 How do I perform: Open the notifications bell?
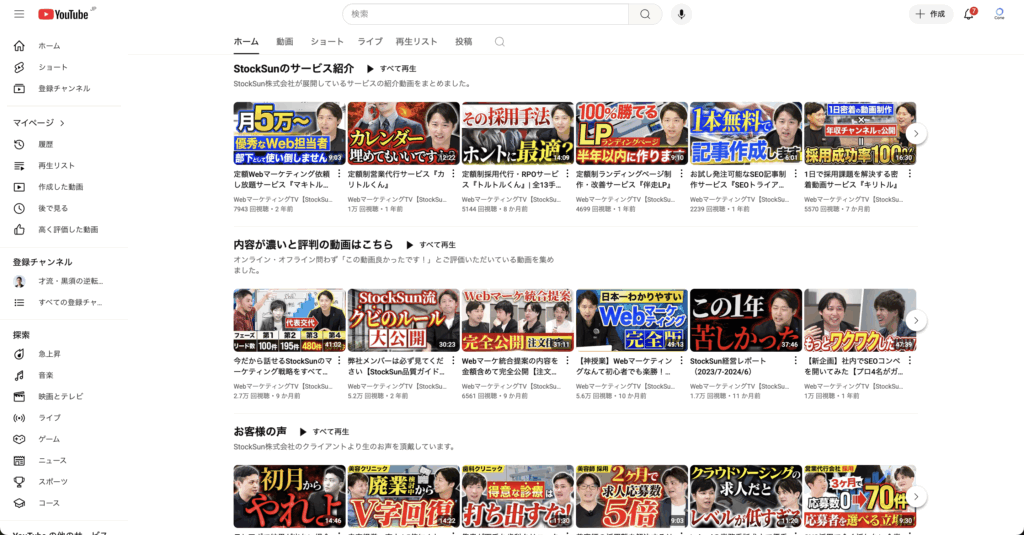pyautogui.click(x=969, y=14)
